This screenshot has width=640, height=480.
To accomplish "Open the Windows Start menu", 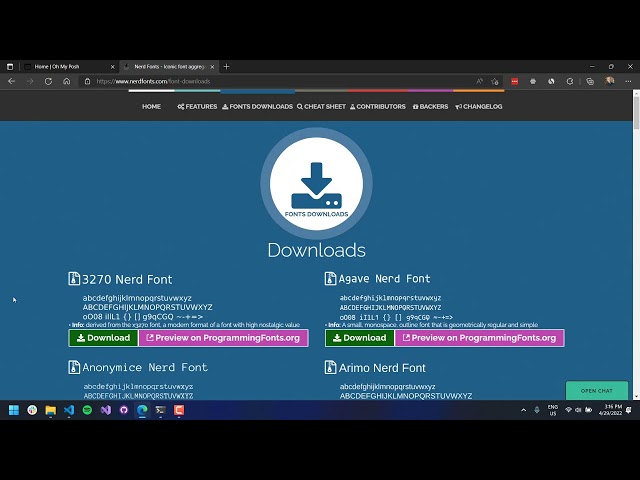I will pos(13,410).
